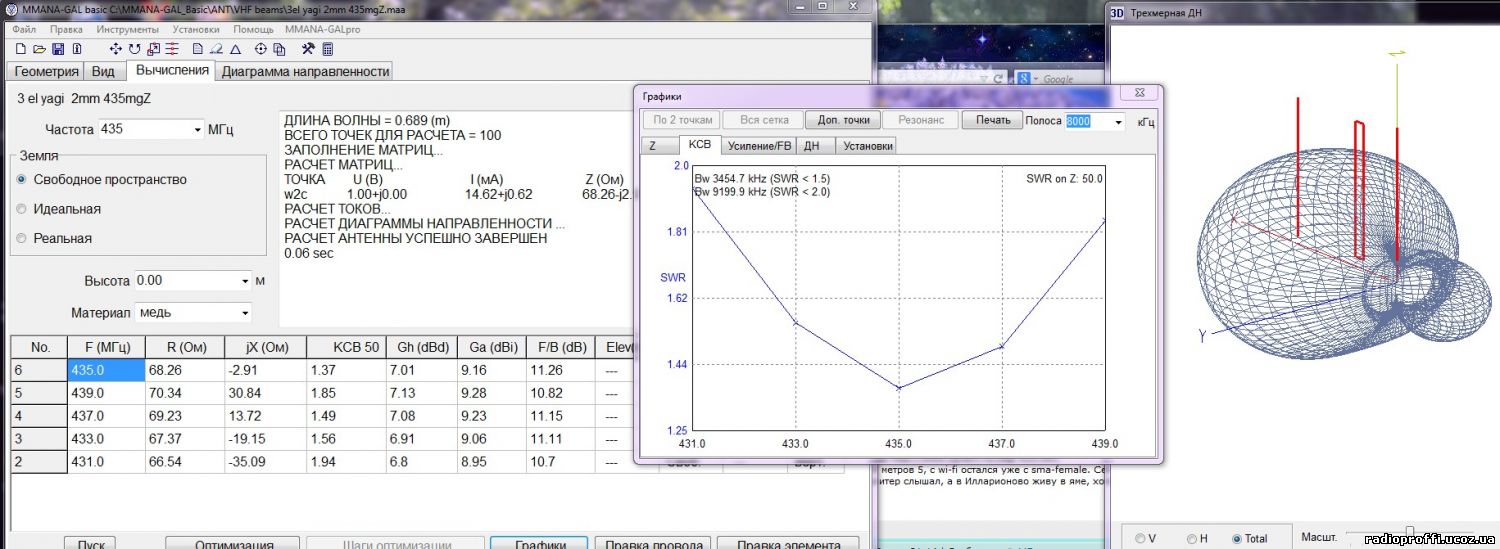Click the triangle icon in toolbar
This screenshot has width=1500, height=549.
point(235,49)
